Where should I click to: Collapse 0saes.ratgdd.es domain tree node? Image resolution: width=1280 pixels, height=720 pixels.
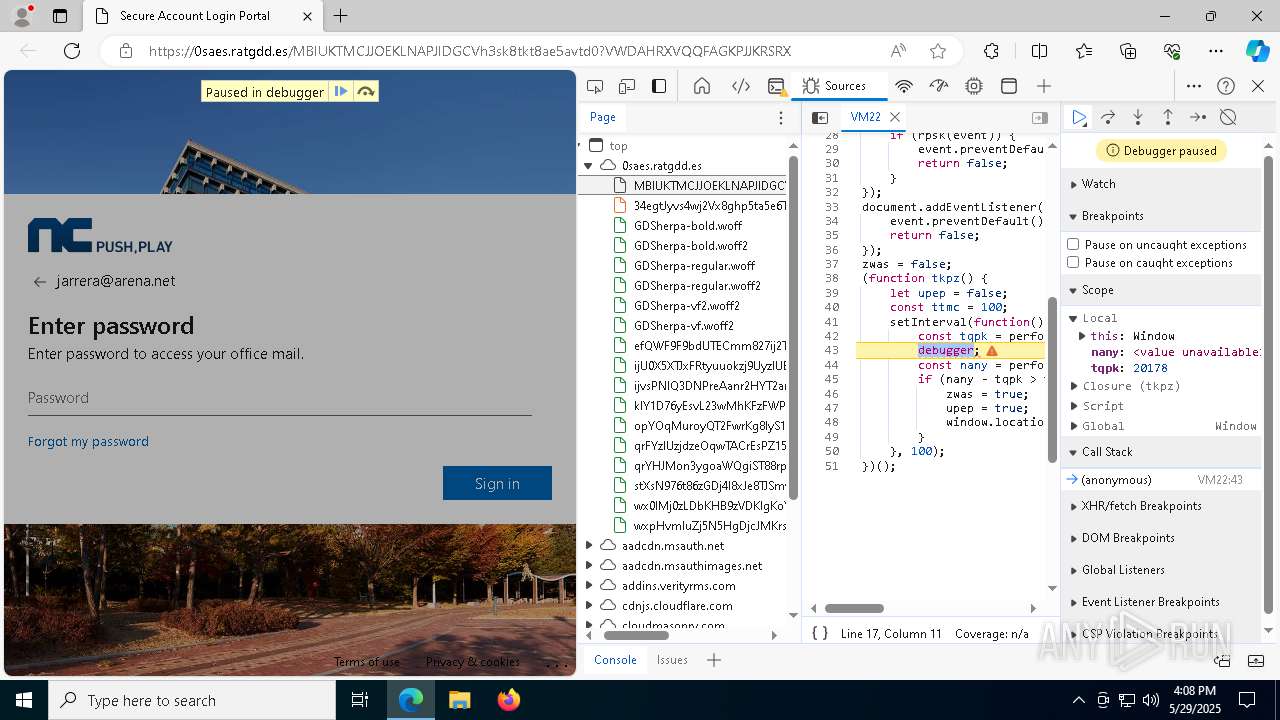(x=589, y=166)
